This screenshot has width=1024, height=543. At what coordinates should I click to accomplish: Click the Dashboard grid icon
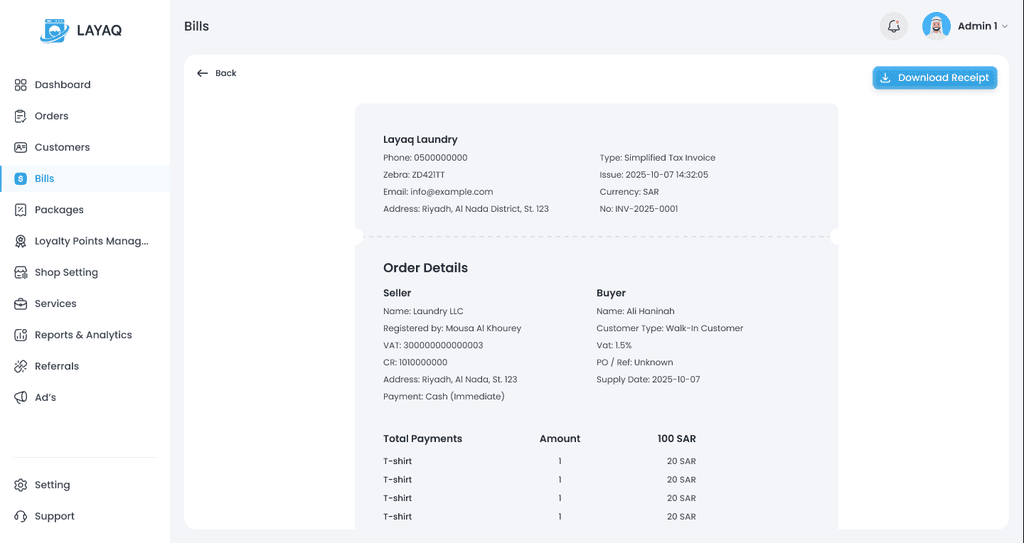point(21,85)
